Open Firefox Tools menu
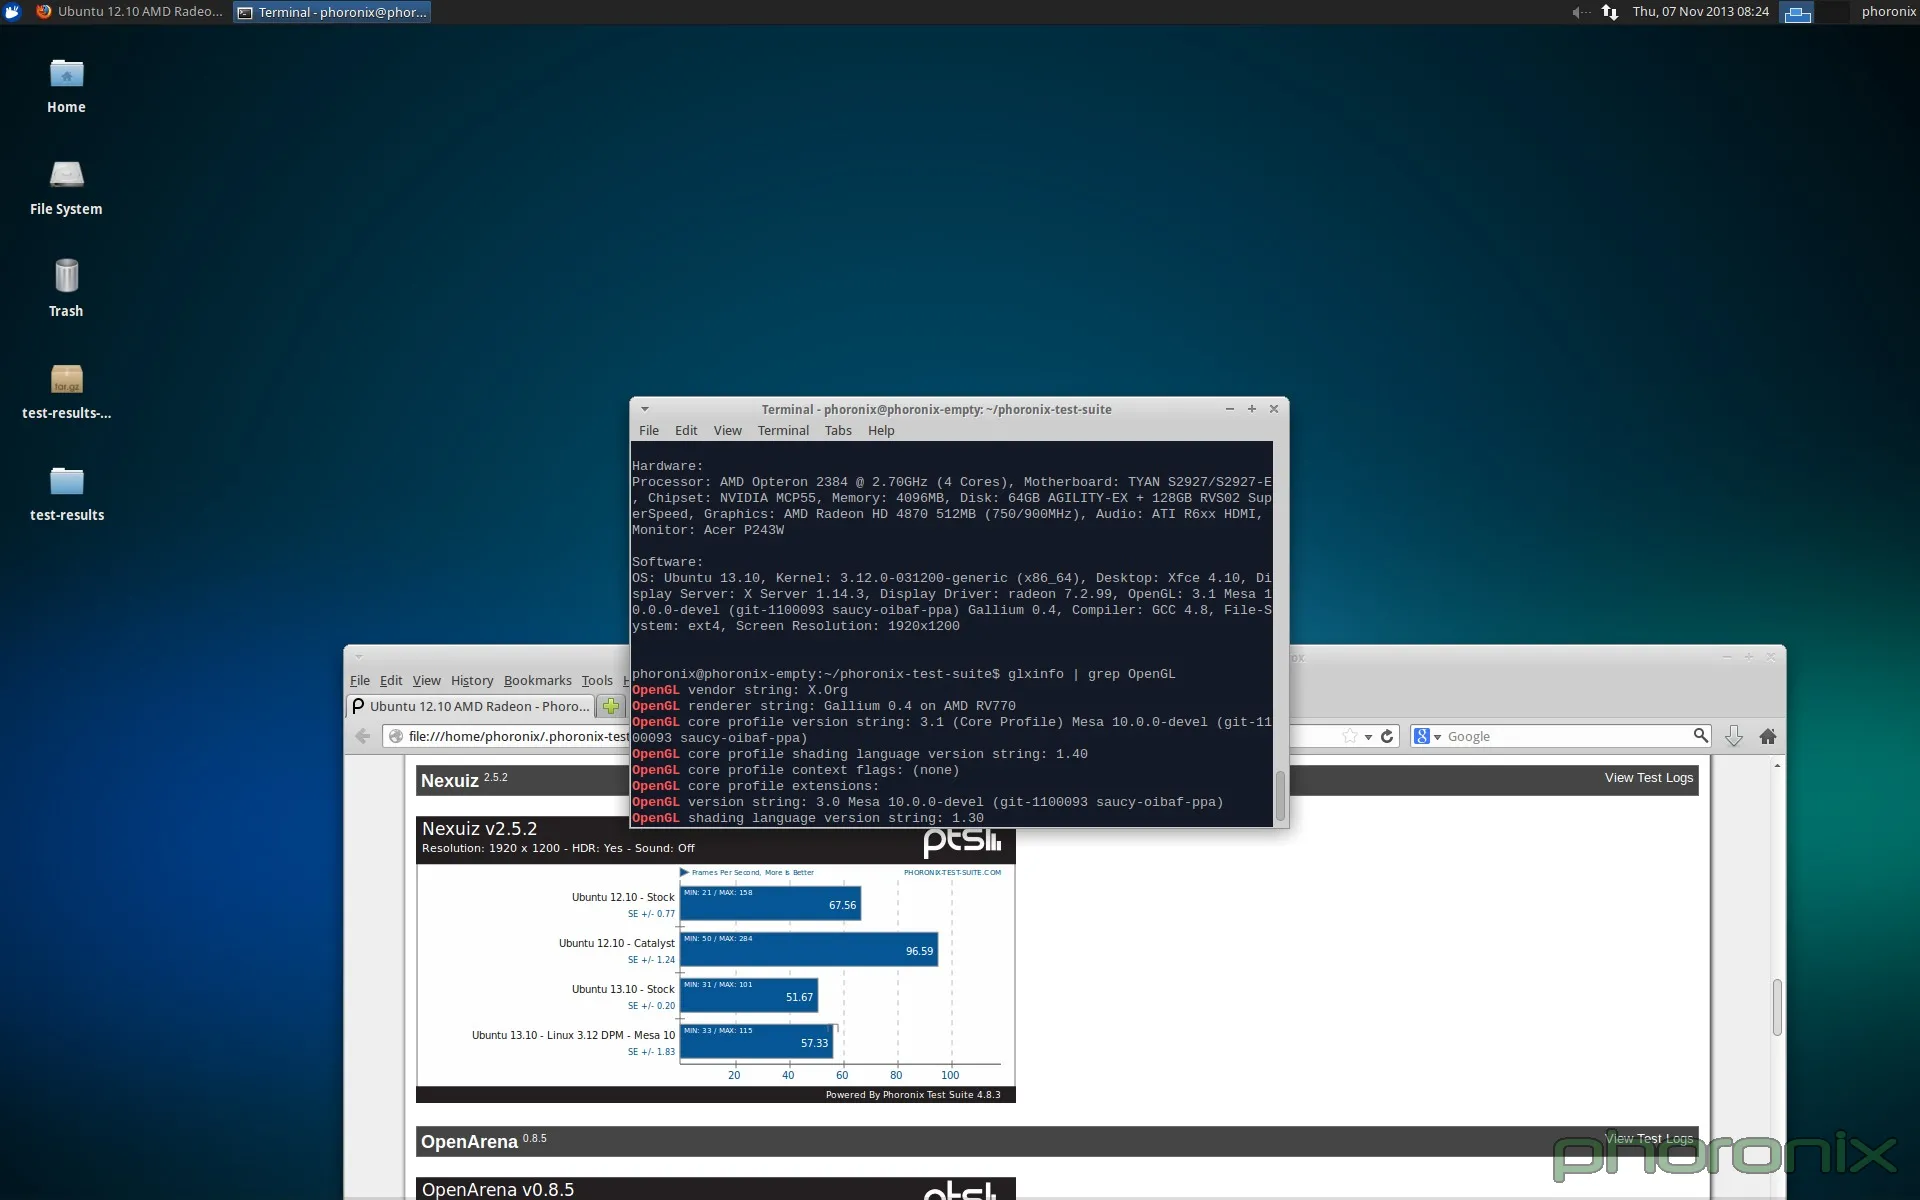The width and height of the screenshot is (1920, 1200). (597, 680)
